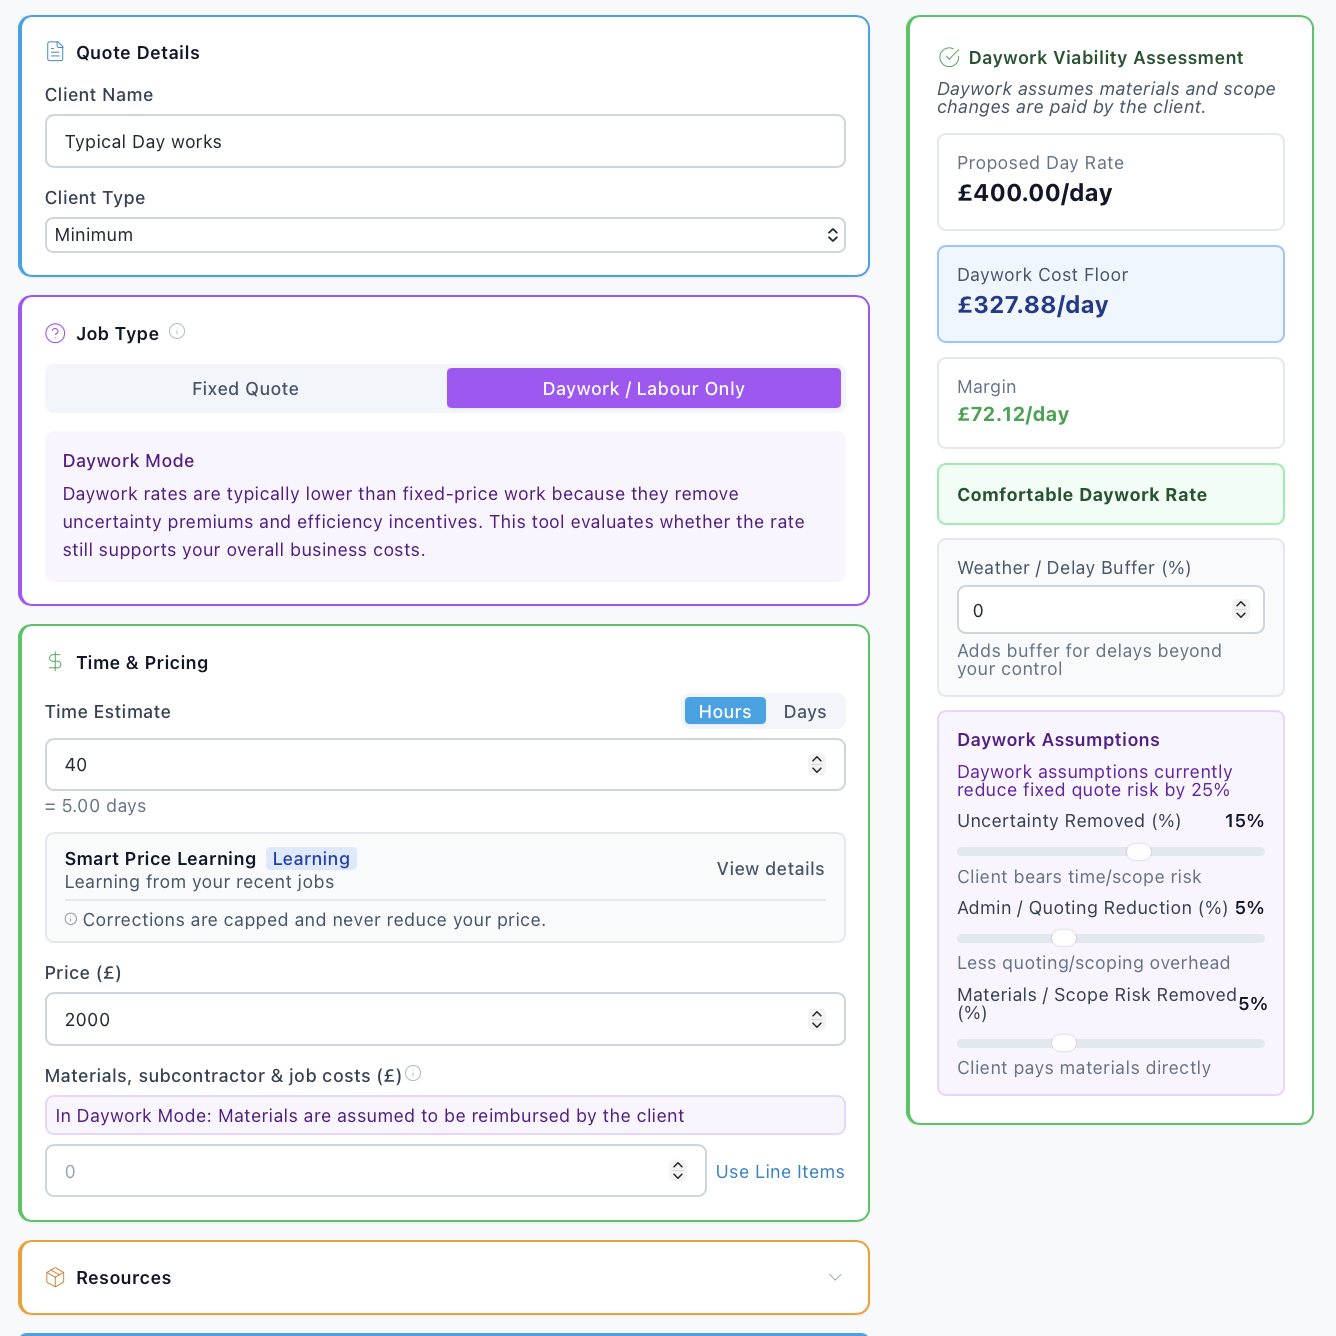Screen dimensions: 1336x1336
Task: Keep Daywork / Labour Only mode selected
Action: pos(643,388)
